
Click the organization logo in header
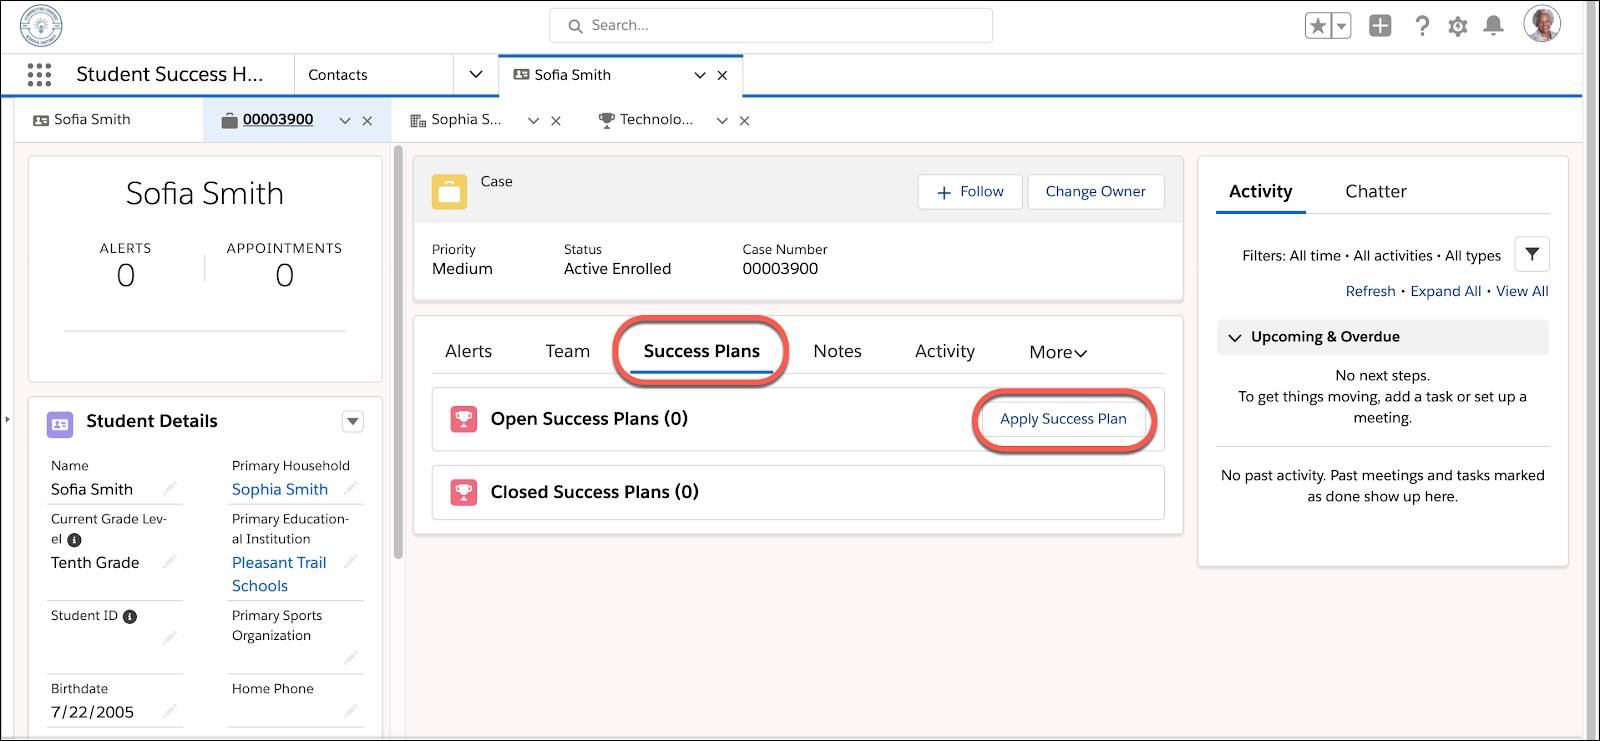(41, 26)
